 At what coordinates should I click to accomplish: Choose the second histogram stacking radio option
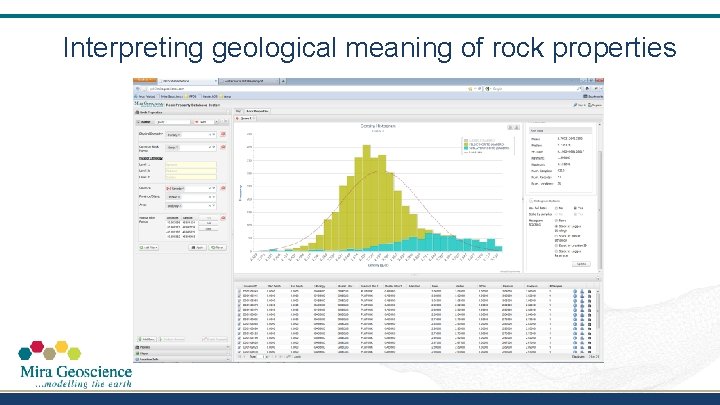557,227
